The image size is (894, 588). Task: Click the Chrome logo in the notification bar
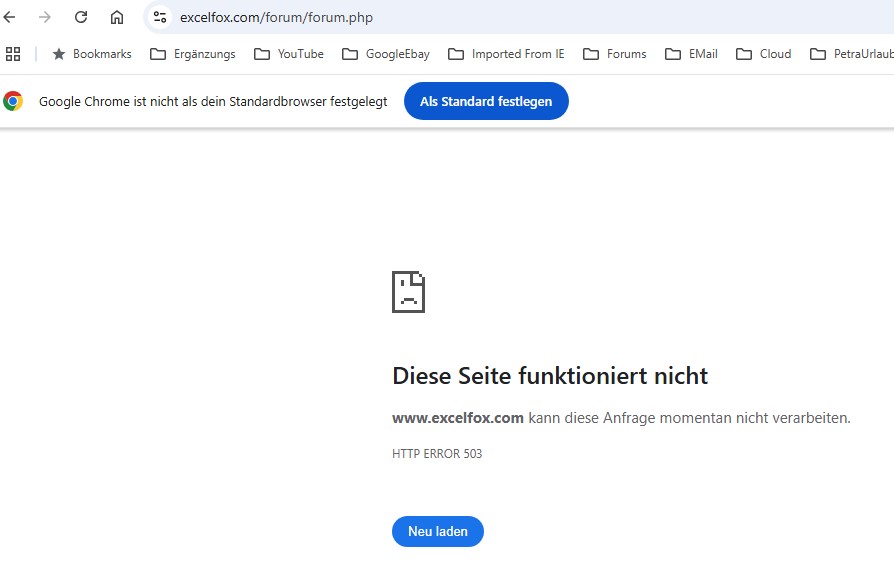[13, 101]
